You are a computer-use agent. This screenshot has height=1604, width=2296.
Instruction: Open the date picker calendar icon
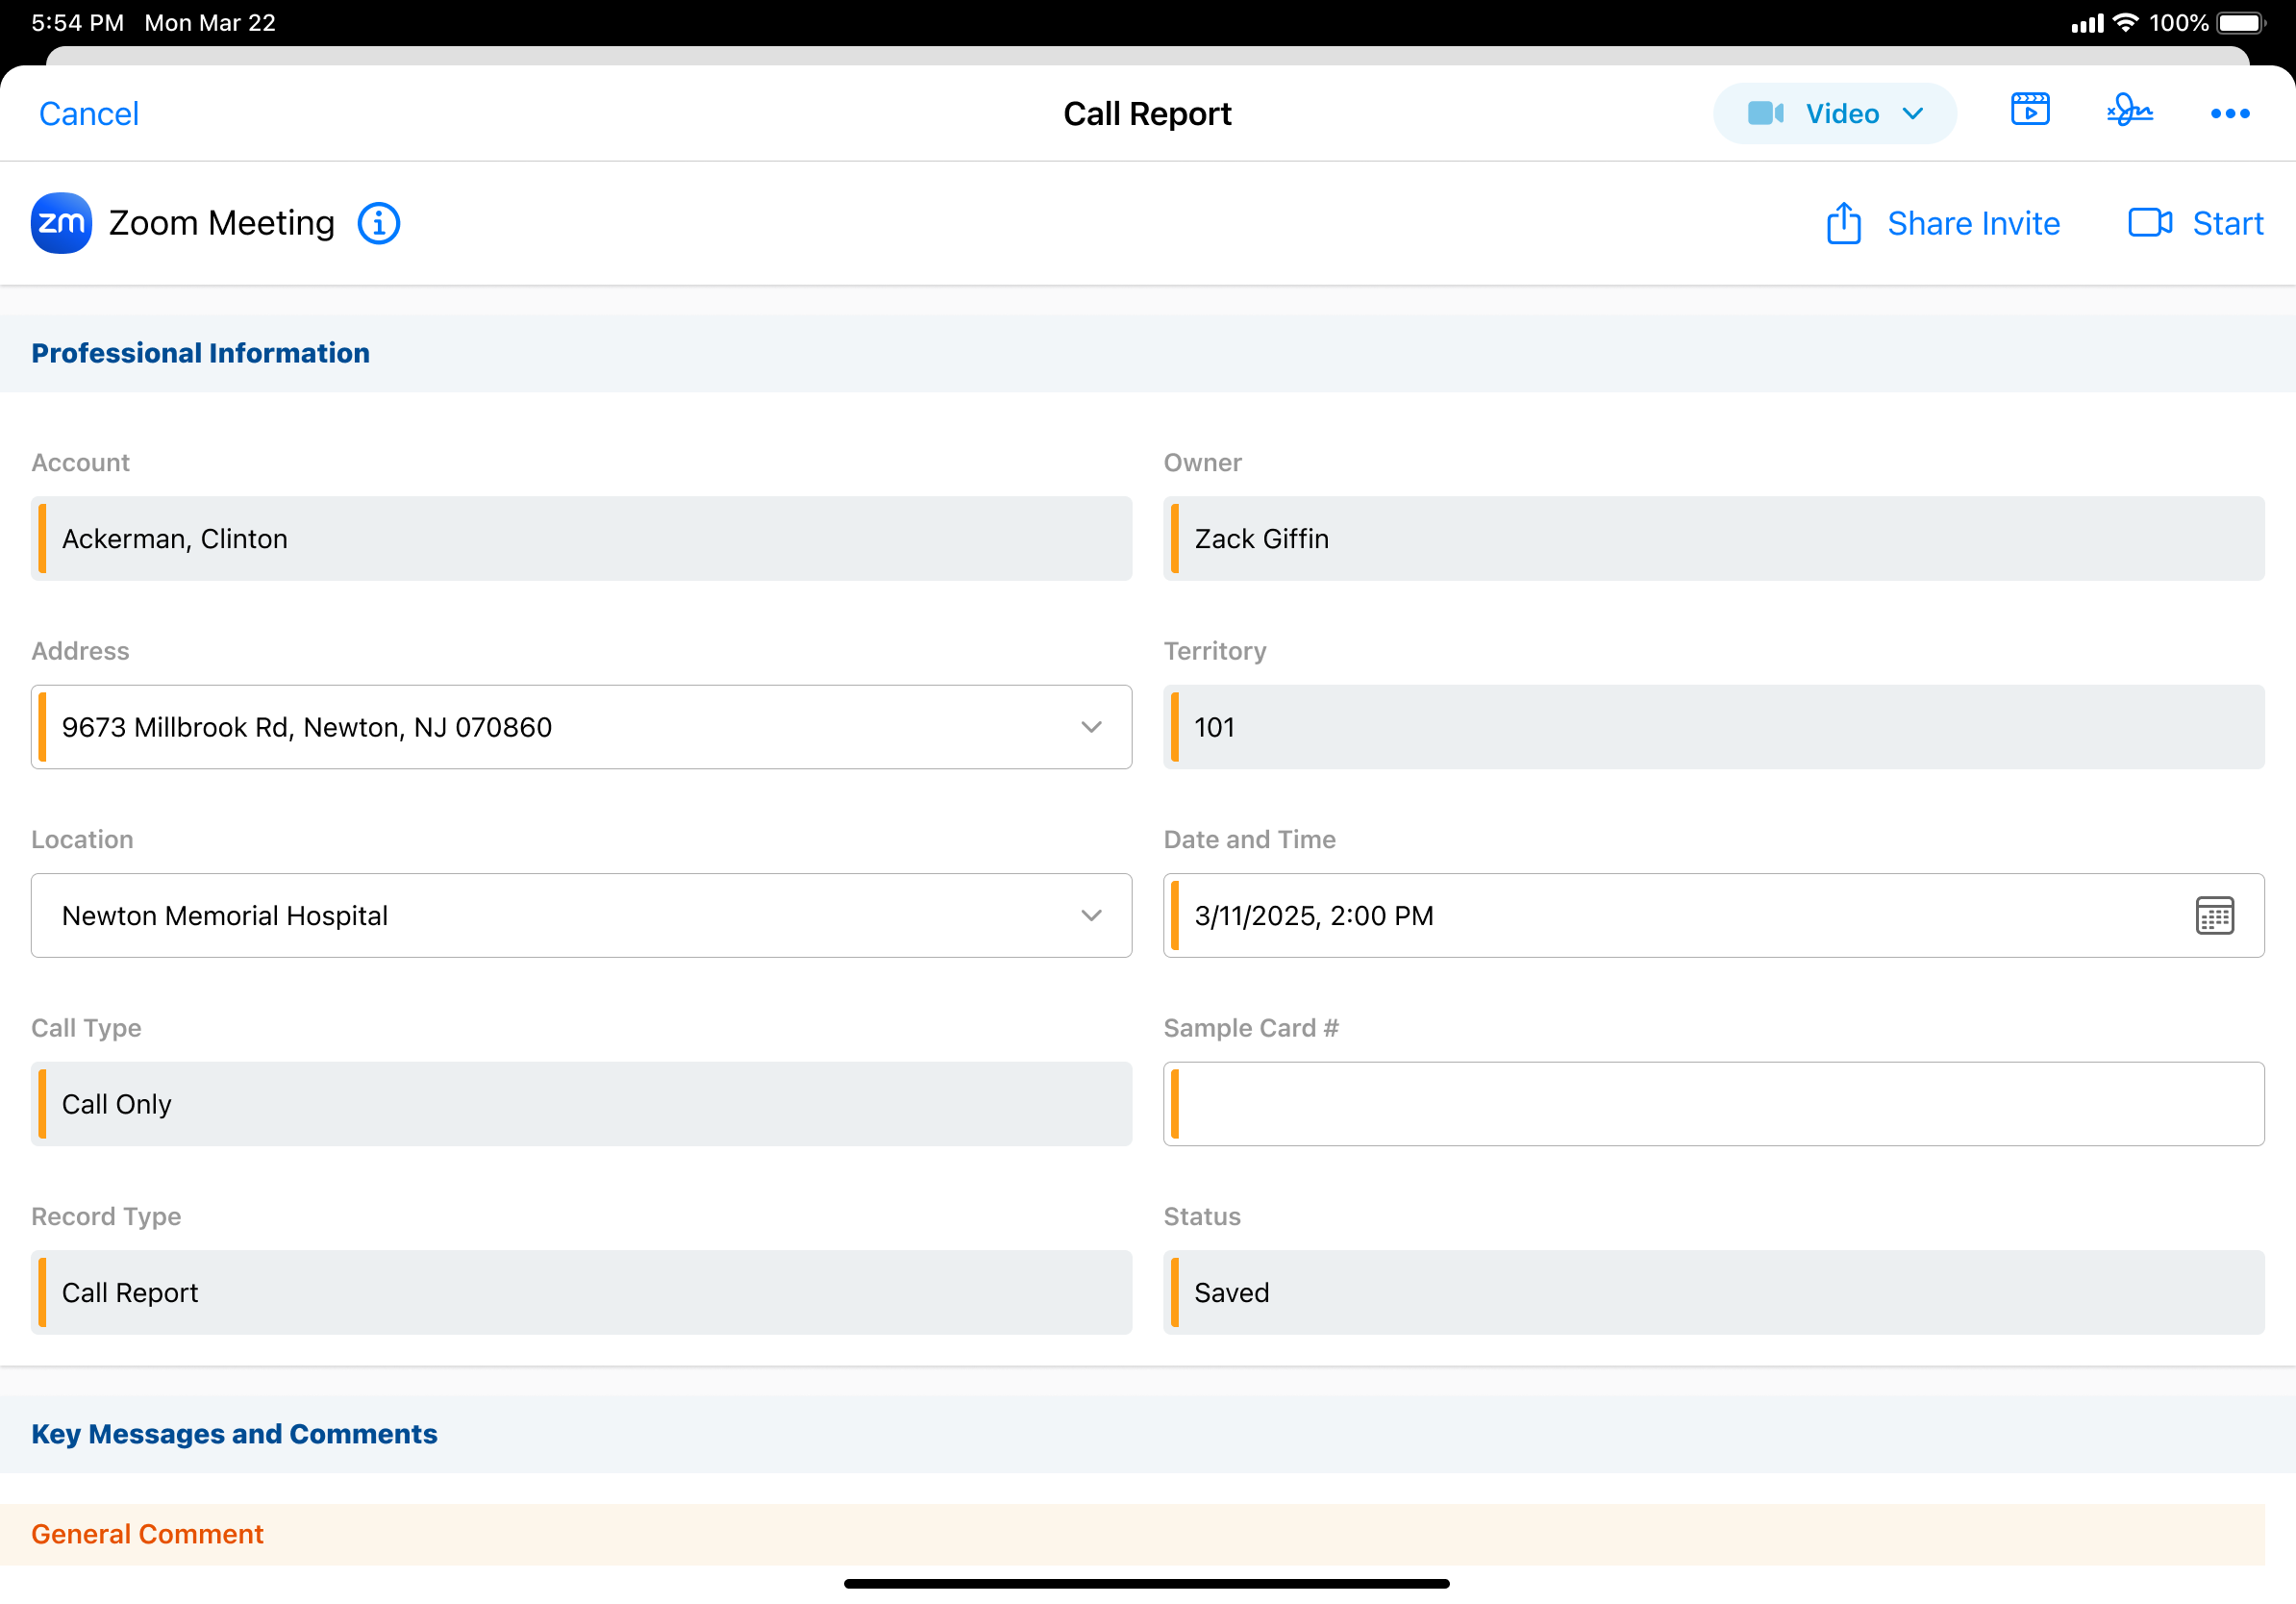pyautogui.click(x=2214, y=915)
